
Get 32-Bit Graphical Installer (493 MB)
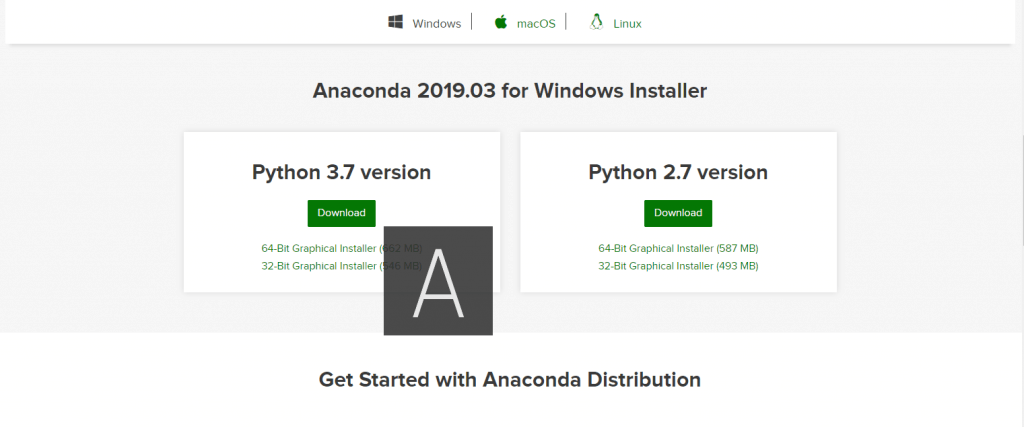[678, 266]
